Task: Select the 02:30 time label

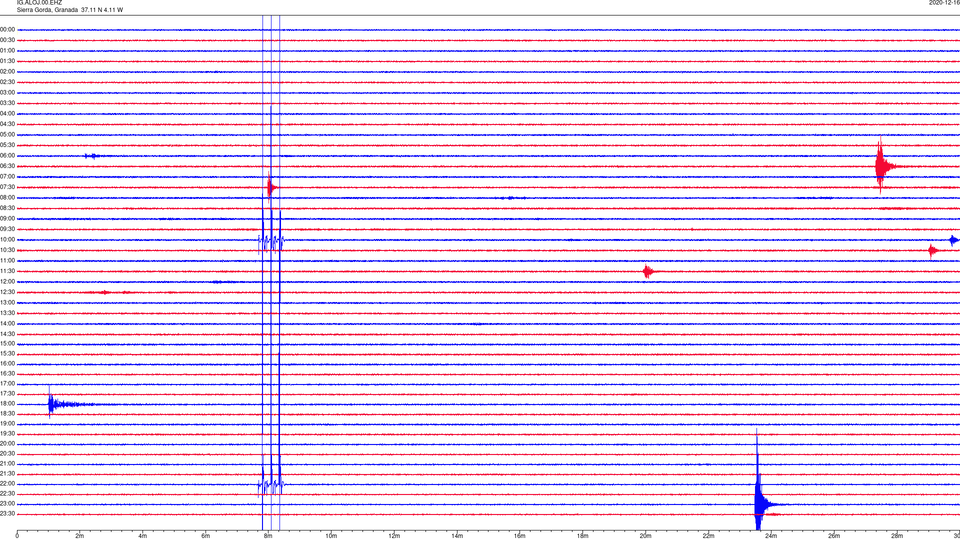Action: coord(7,82)
